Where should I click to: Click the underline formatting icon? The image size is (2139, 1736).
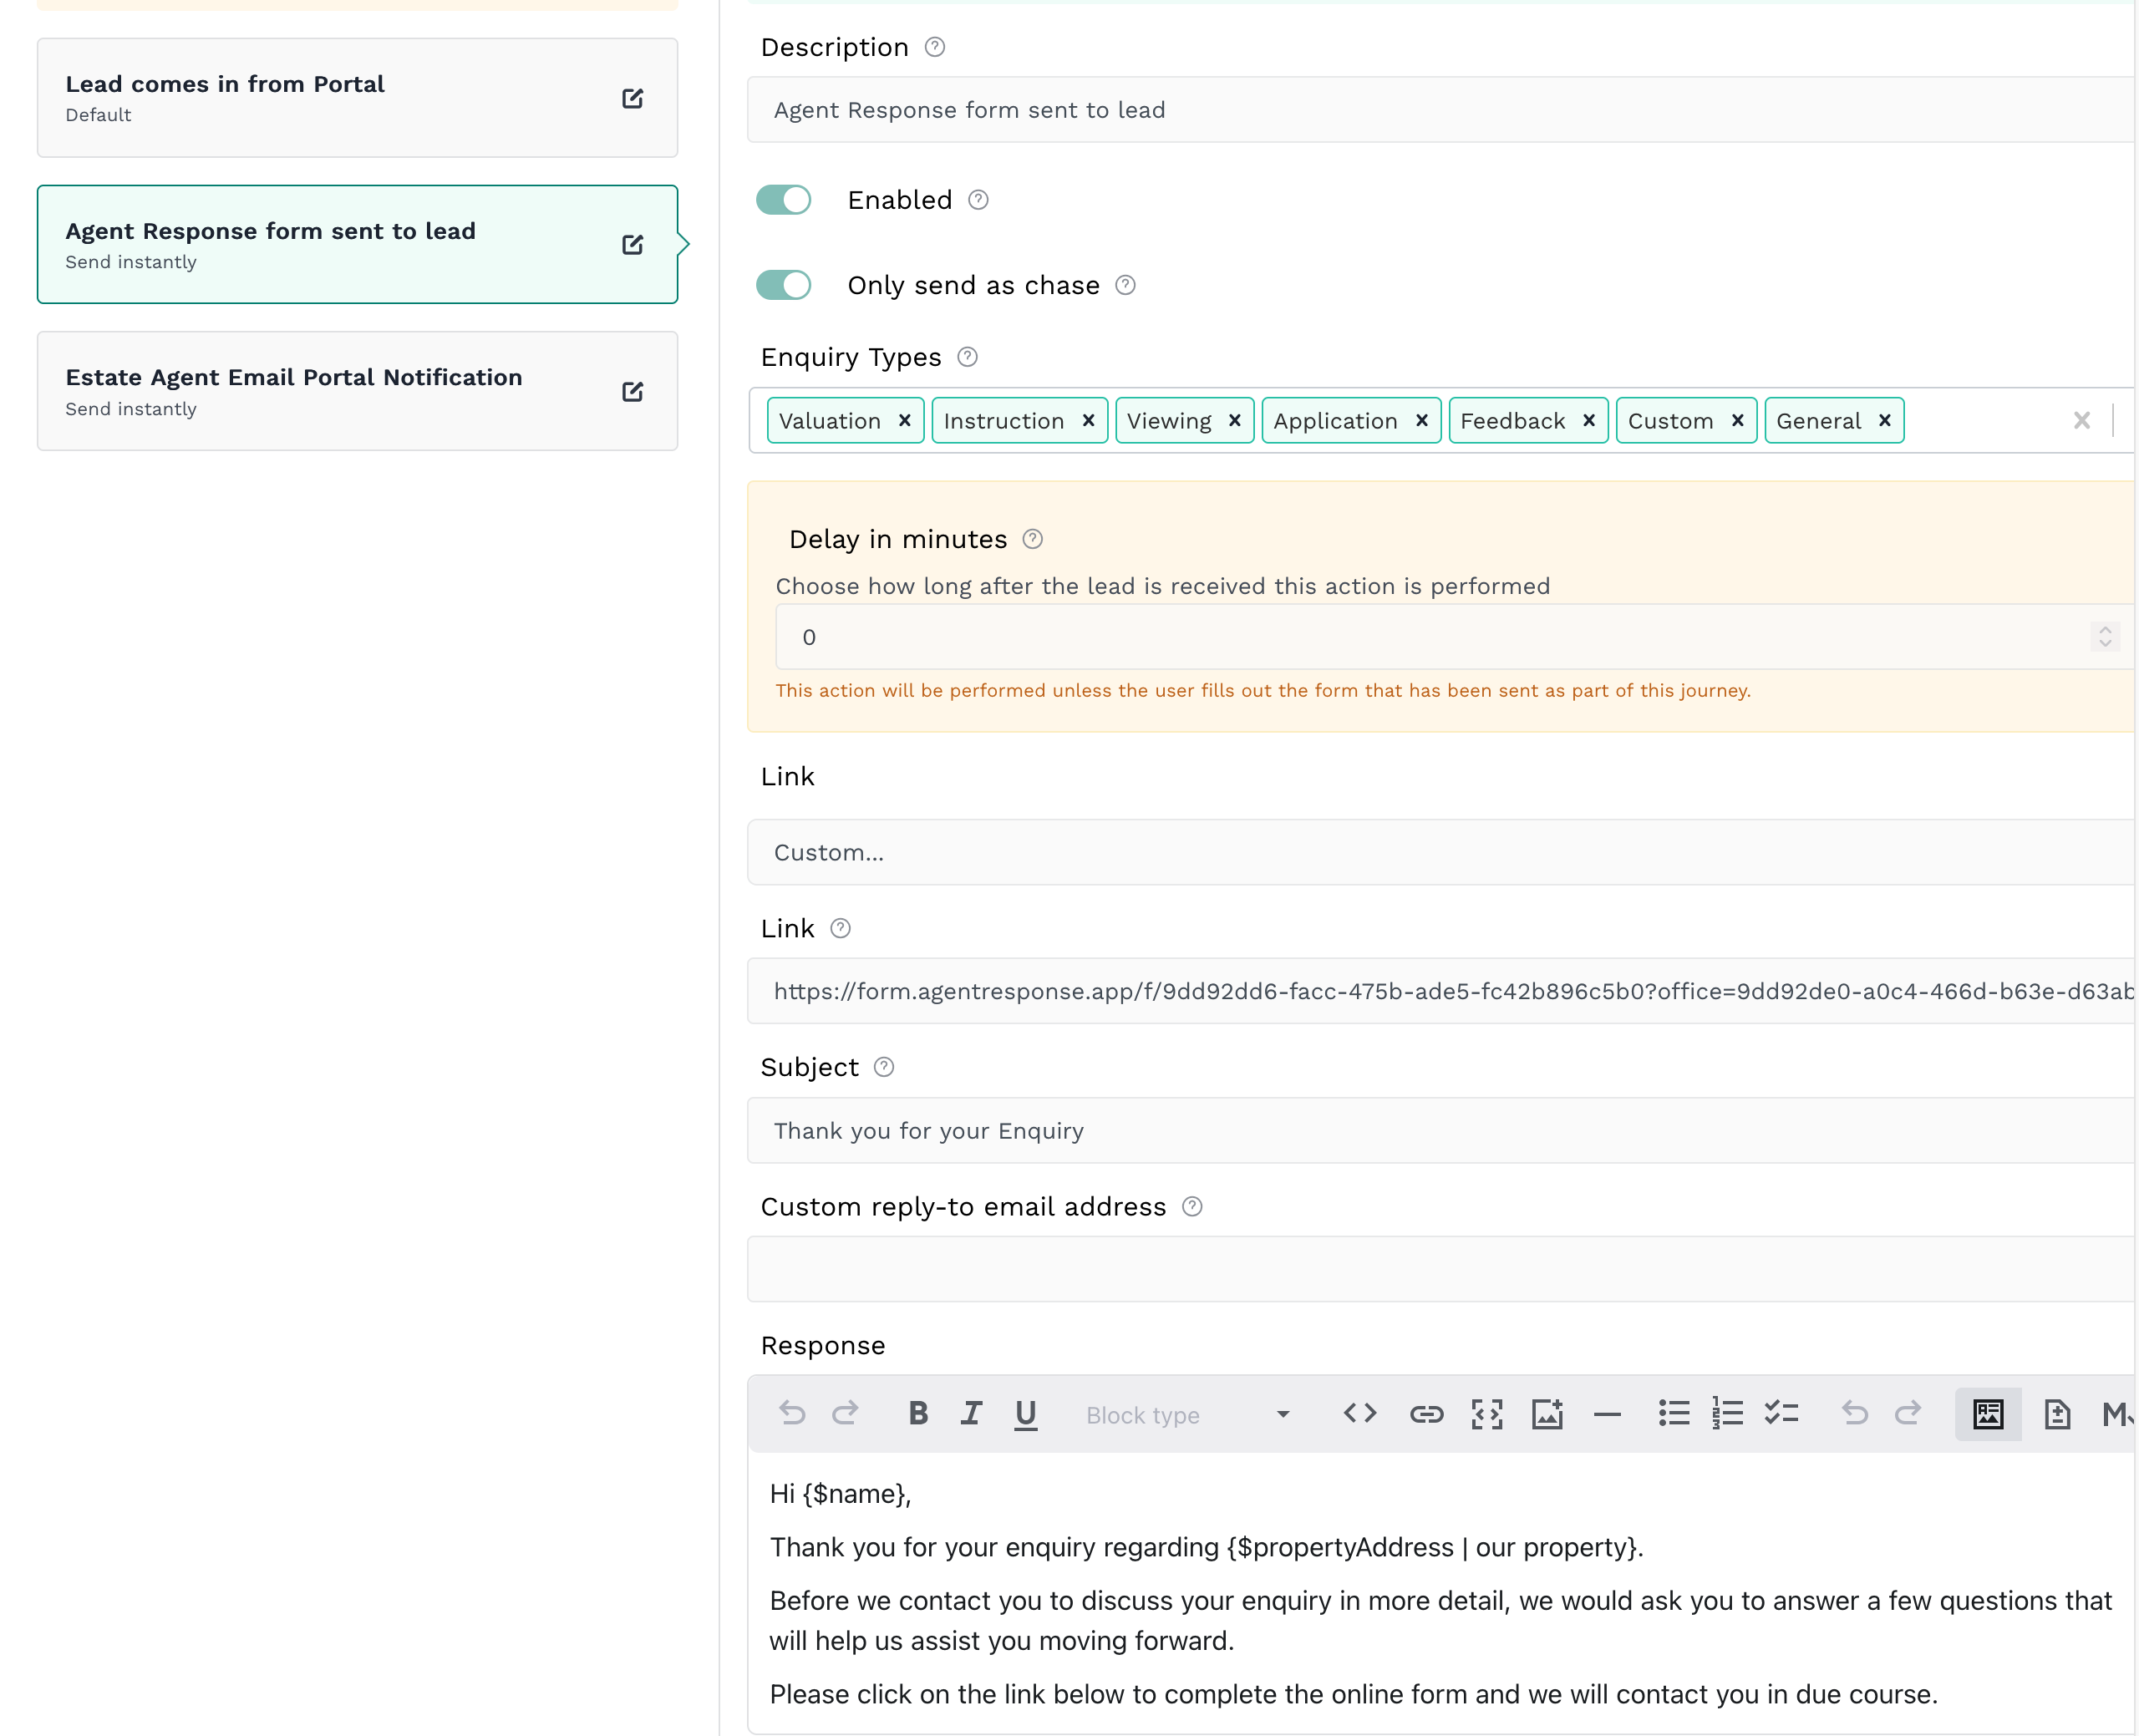[x=1025, y=1413]
